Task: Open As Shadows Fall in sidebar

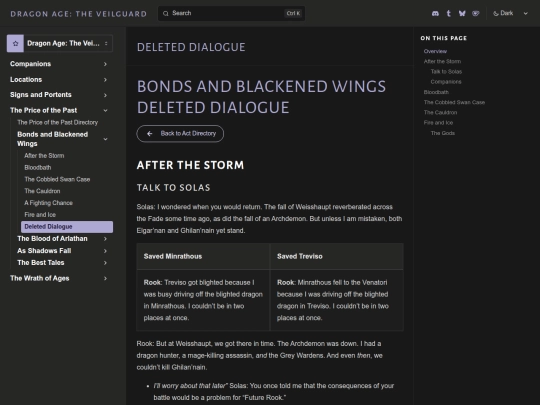Action: coord(44,251)
